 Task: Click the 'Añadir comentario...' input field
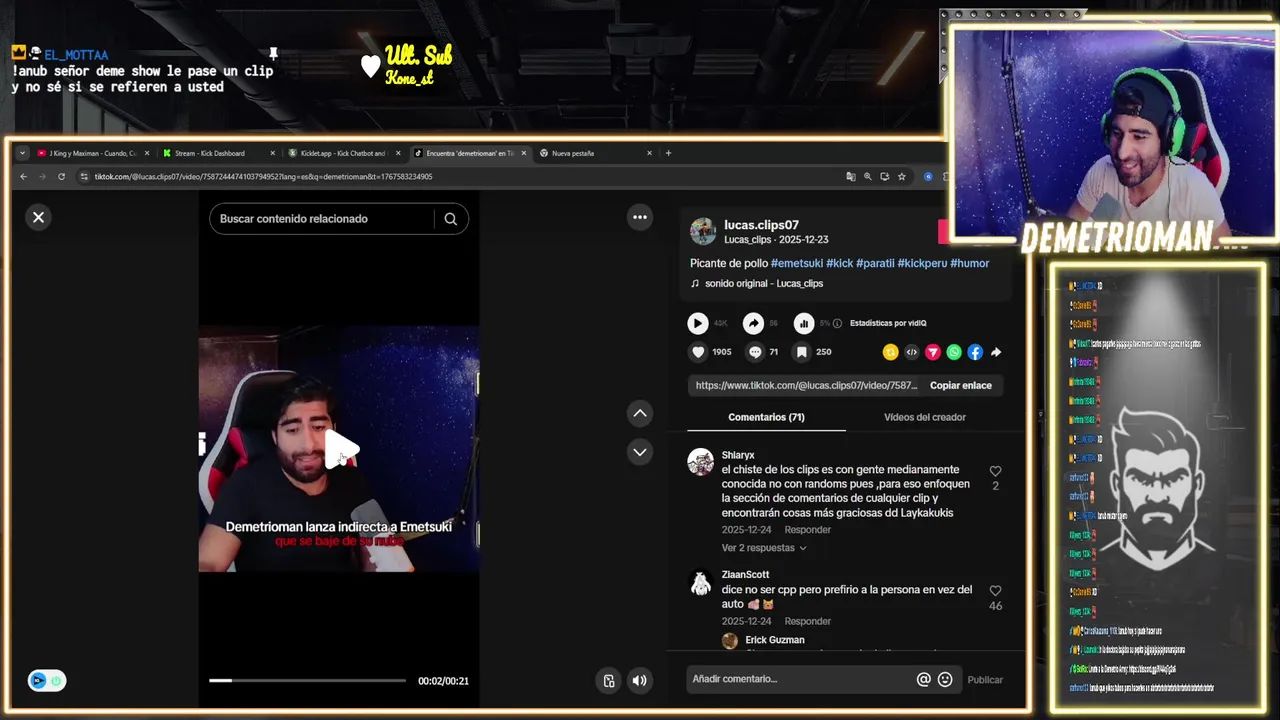(x=800, y=679)
